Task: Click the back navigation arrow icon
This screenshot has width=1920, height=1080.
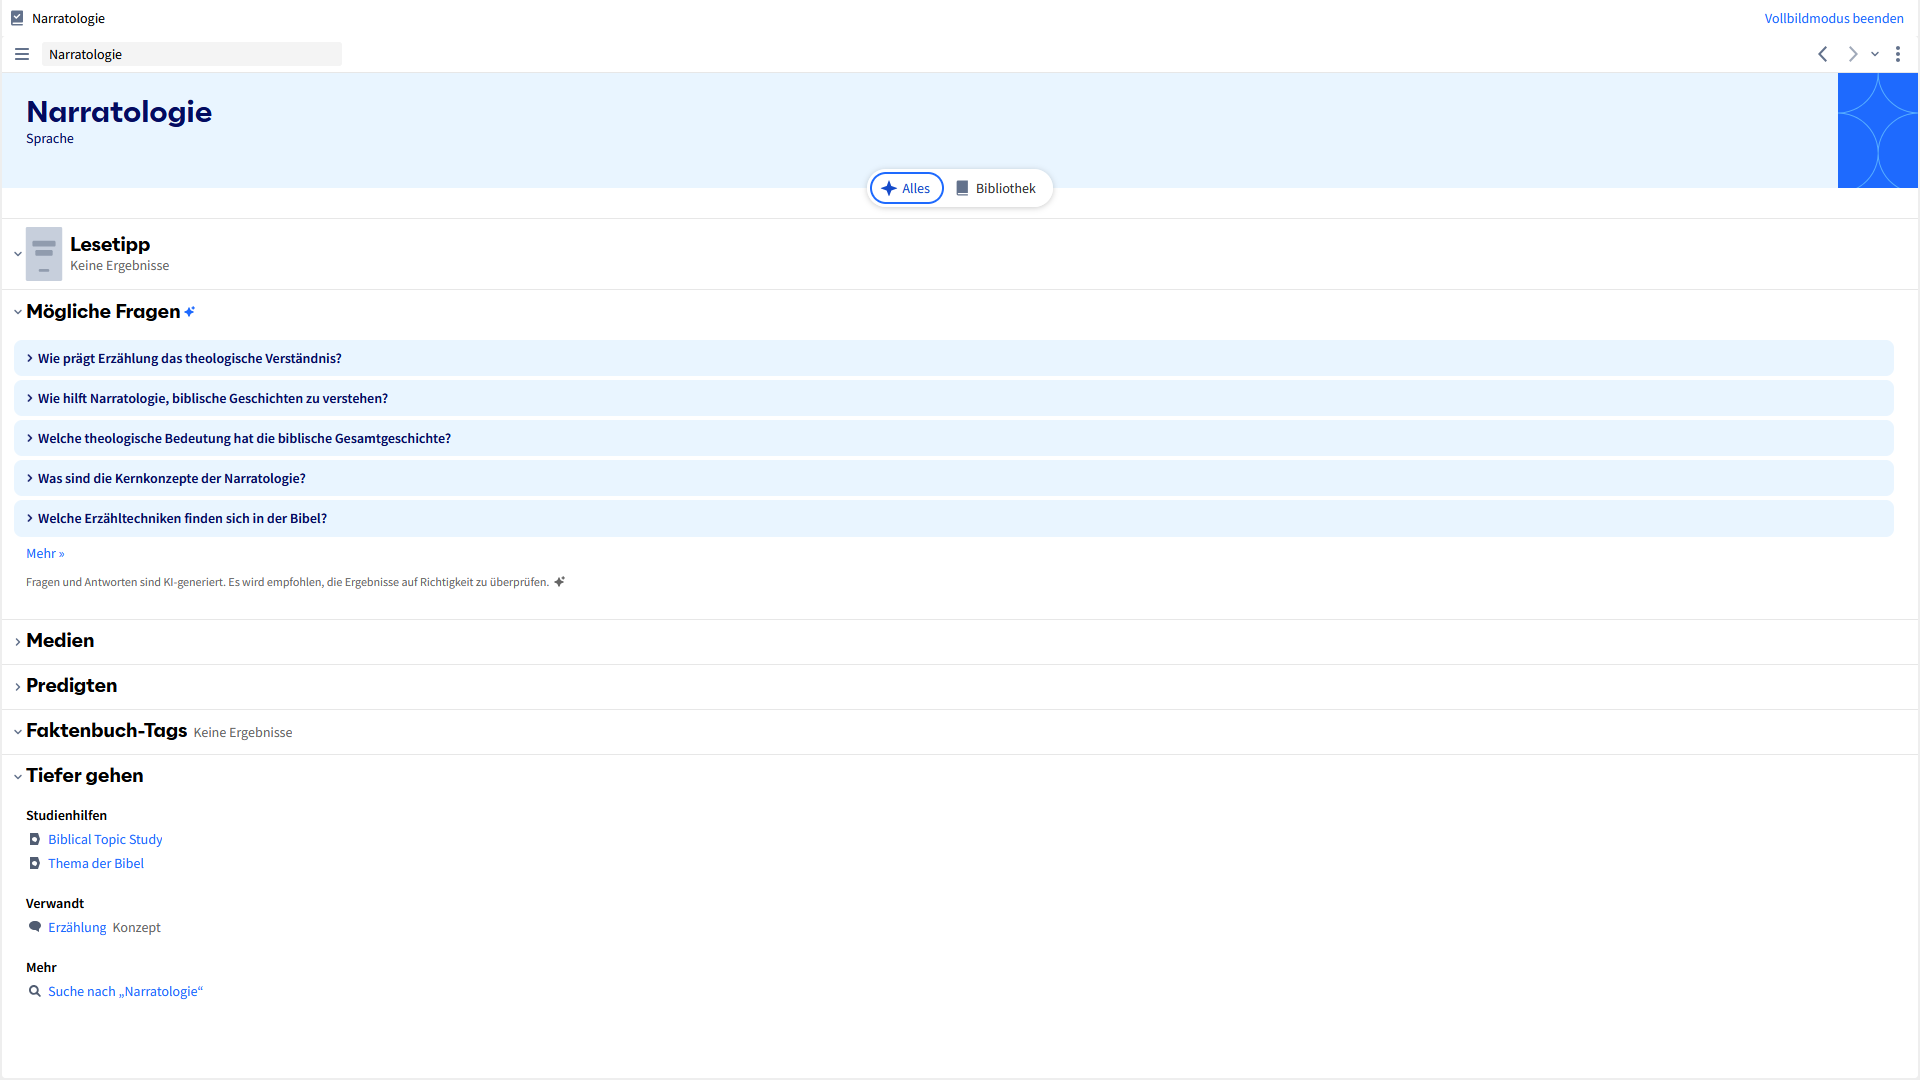Action: (1823, 54)
